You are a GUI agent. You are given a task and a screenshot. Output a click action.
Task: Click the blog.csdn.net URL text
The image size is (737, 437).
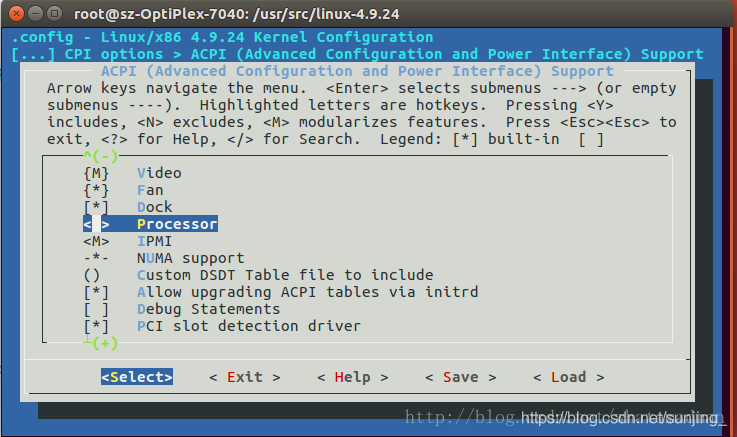pyautogui.click(x=623, y=417)
